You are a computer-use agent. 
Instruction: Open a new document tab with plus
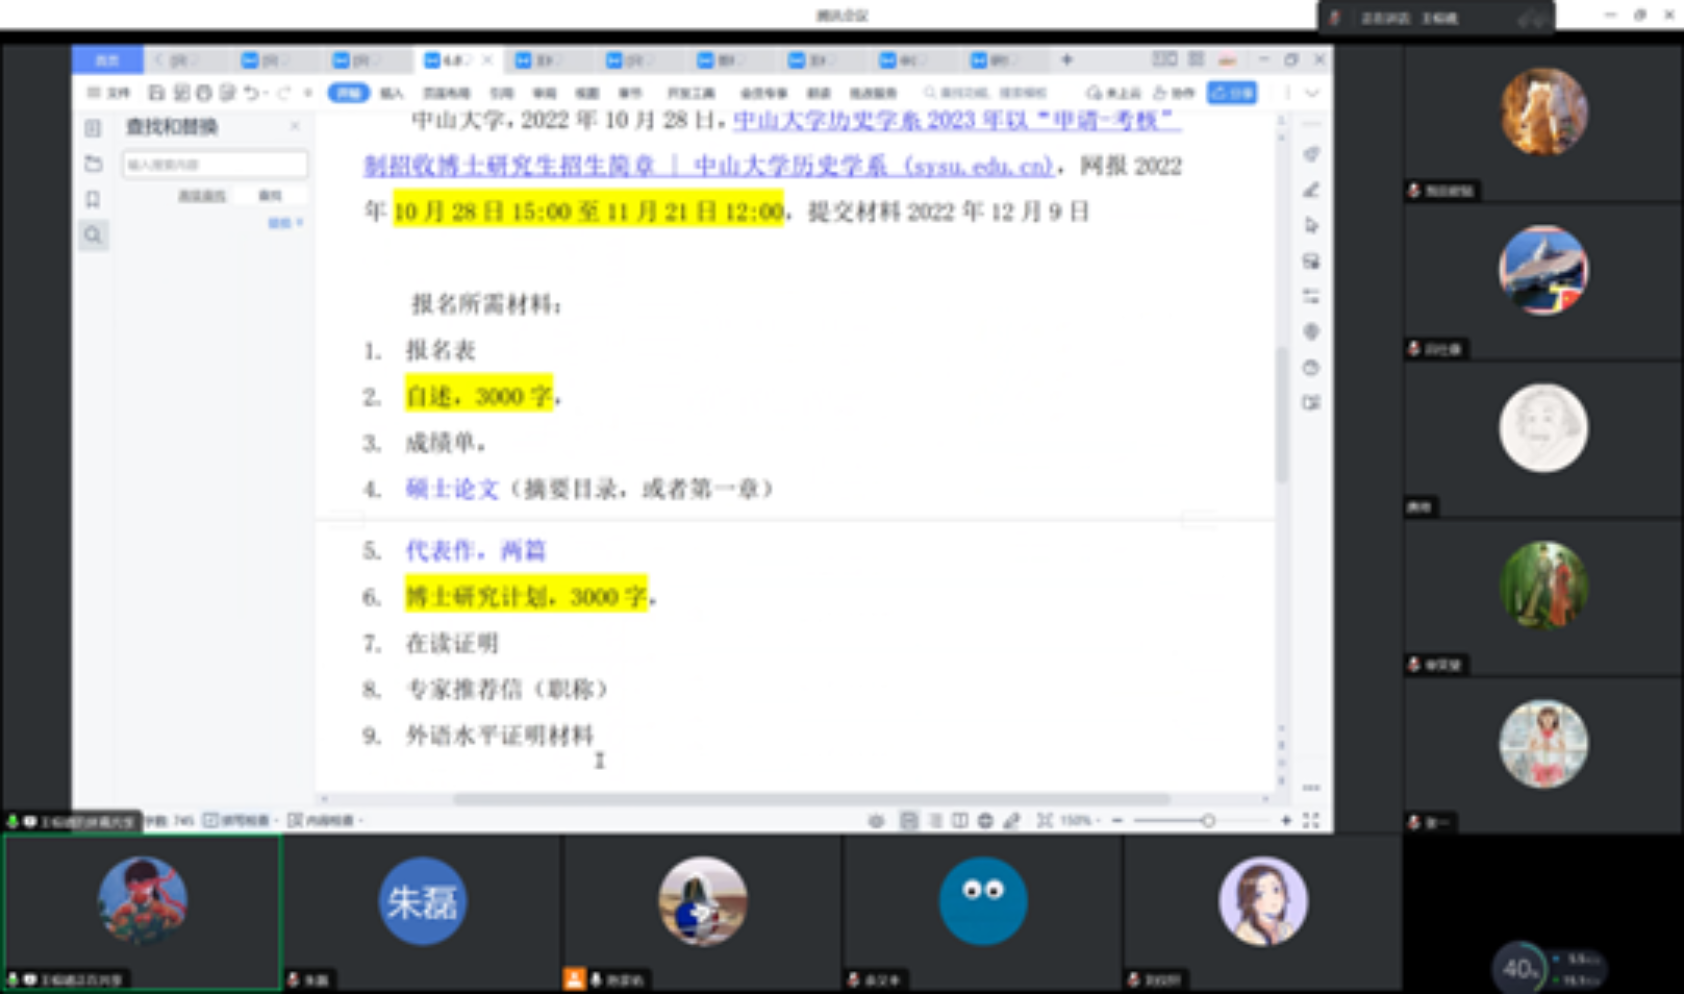[x=1067, y=60]
